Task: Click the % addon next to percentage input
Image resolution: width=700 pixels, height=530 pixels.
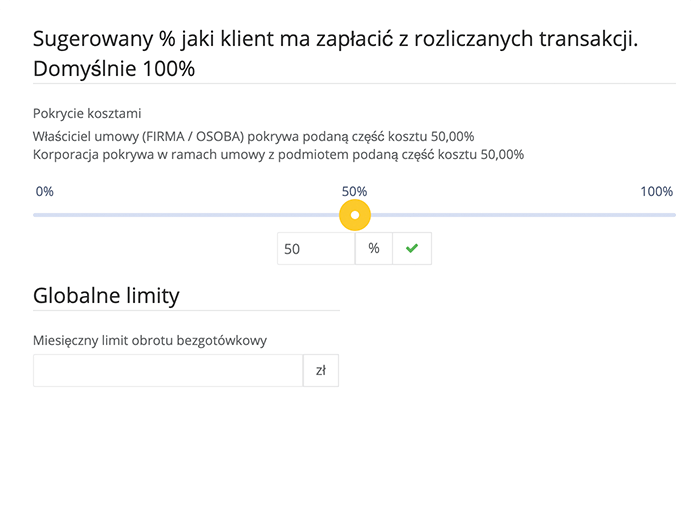Action: (x=374, y=248)
